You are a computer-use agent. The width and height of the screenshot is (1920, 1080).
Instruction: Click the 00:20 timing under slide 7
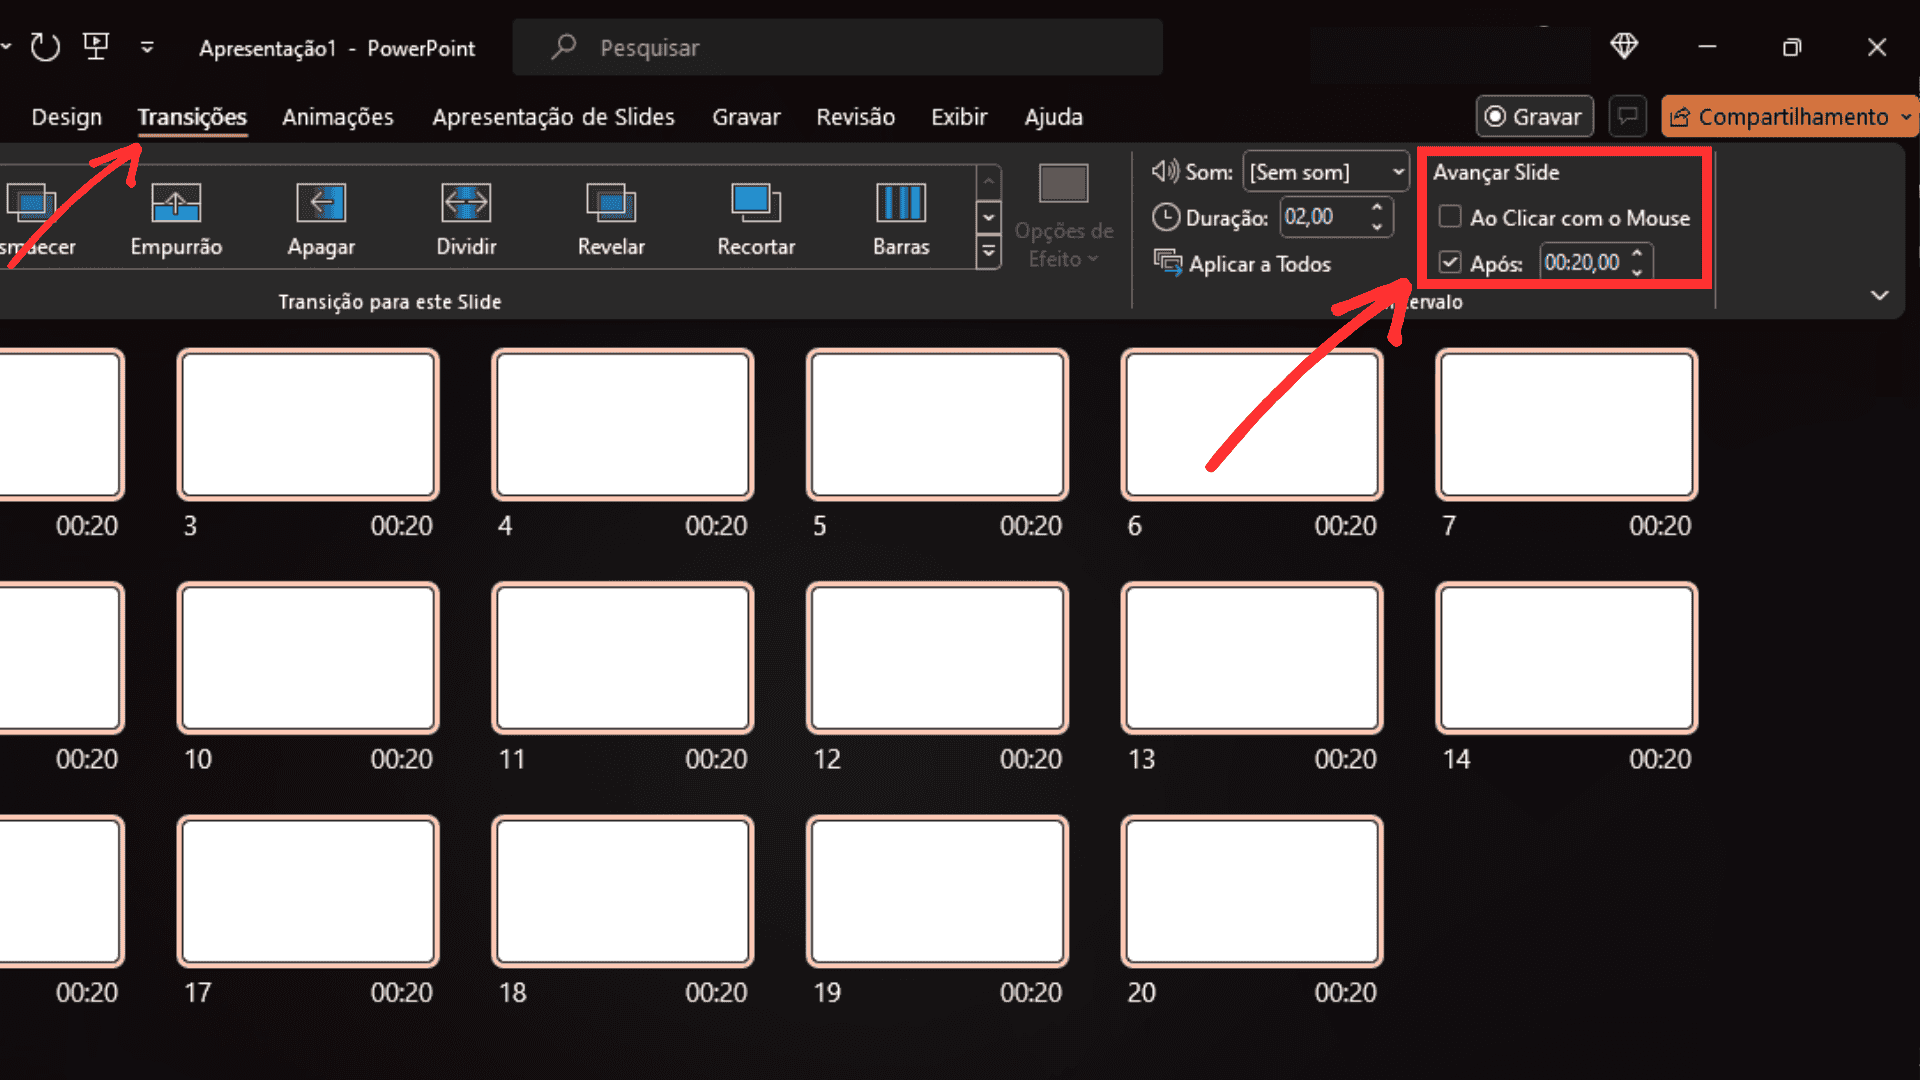[x=1660, y=525]
